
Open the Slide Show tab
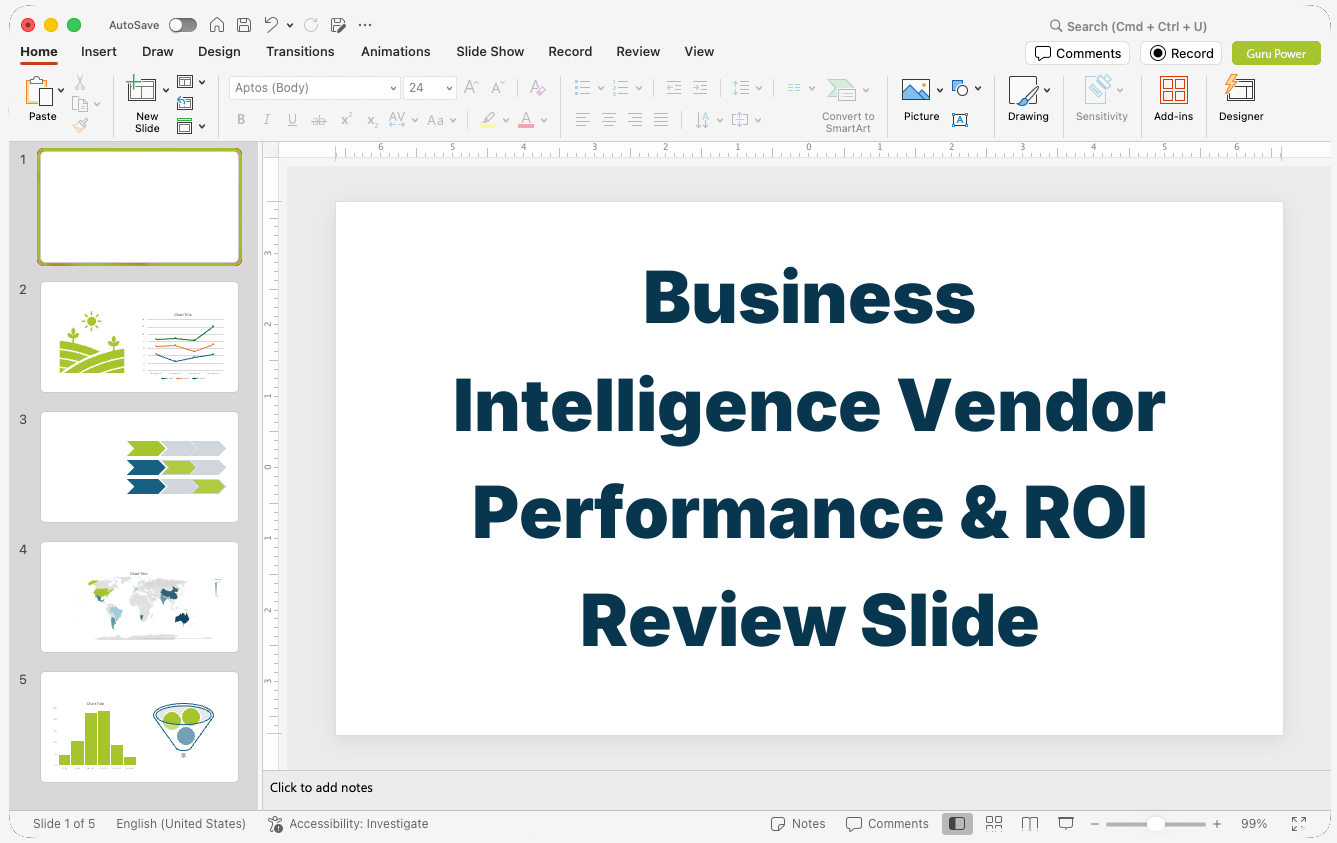[490, 52]
